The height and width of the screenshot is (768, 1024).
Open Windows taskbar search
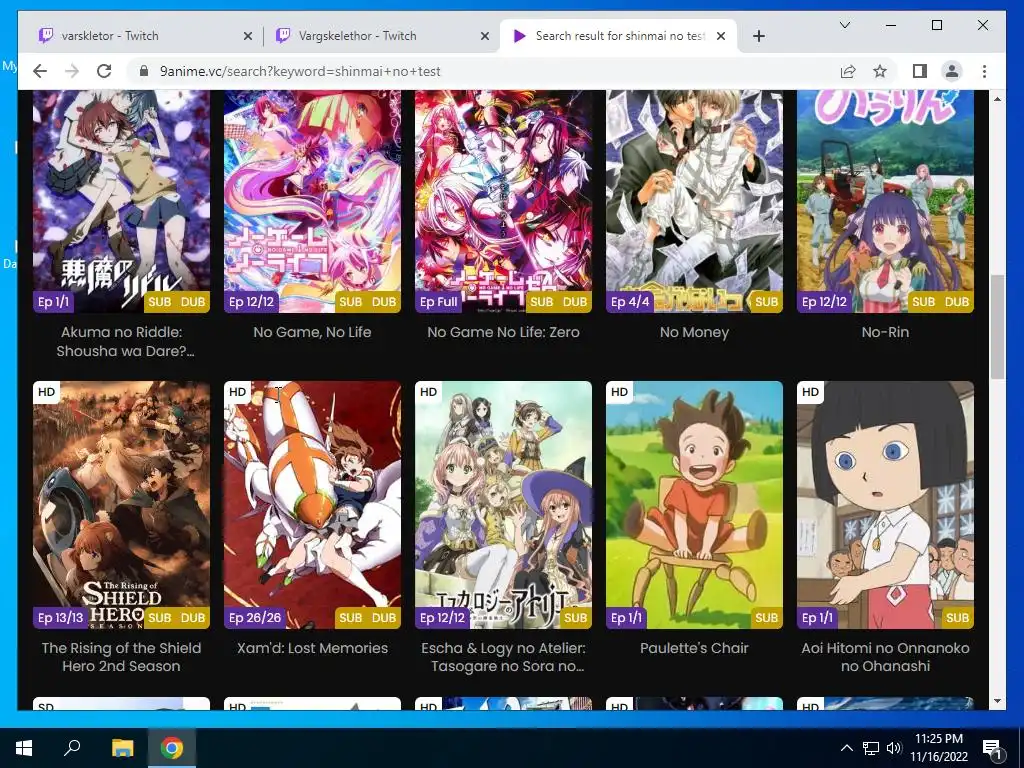pos(72,748)
